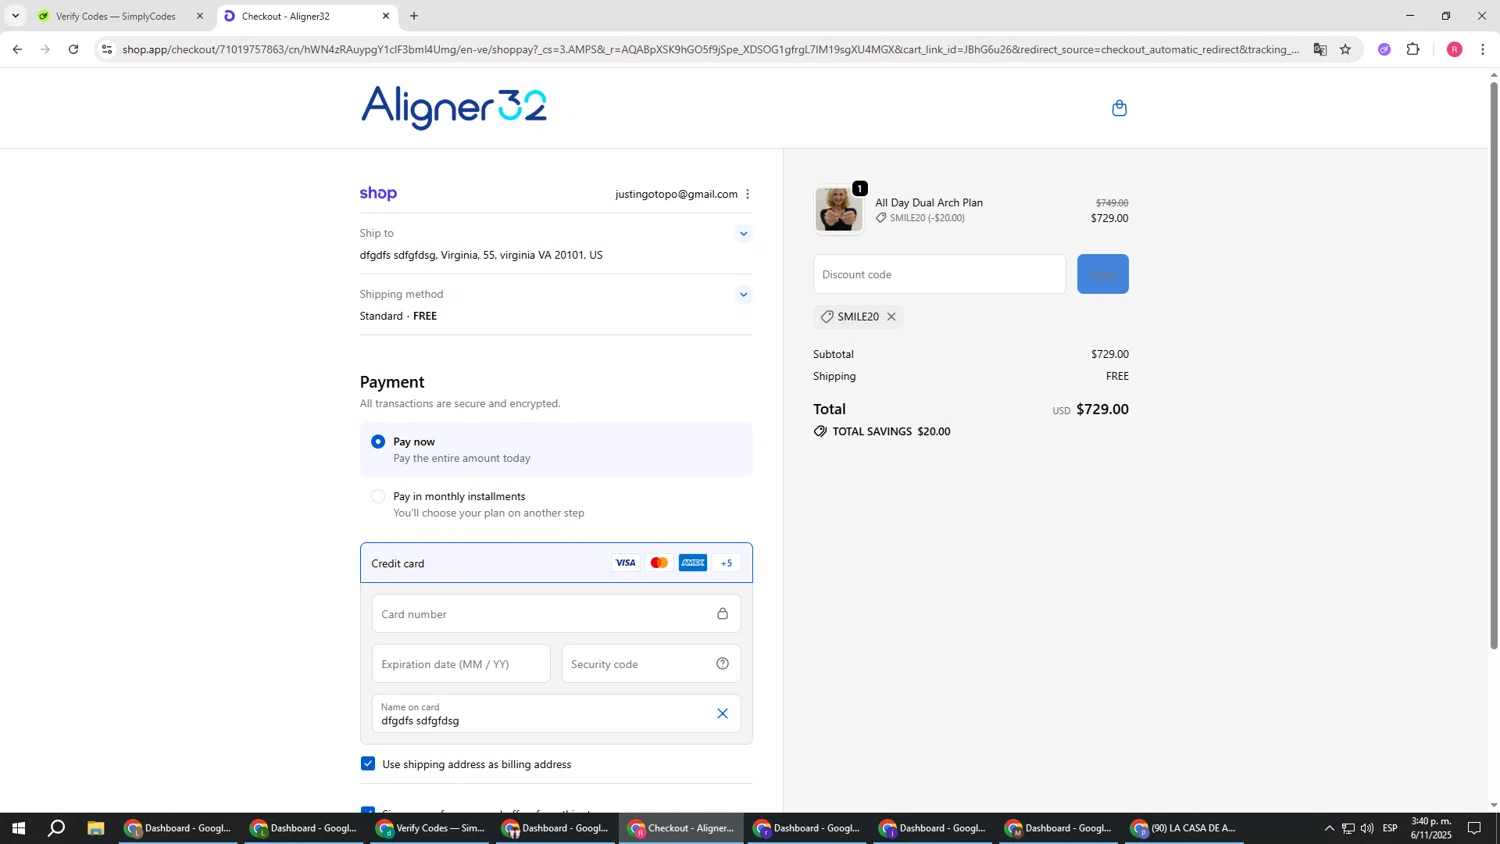1500x844 pixels.
Task: Open File Explorer from taskbar
Action: pos(96,828)
